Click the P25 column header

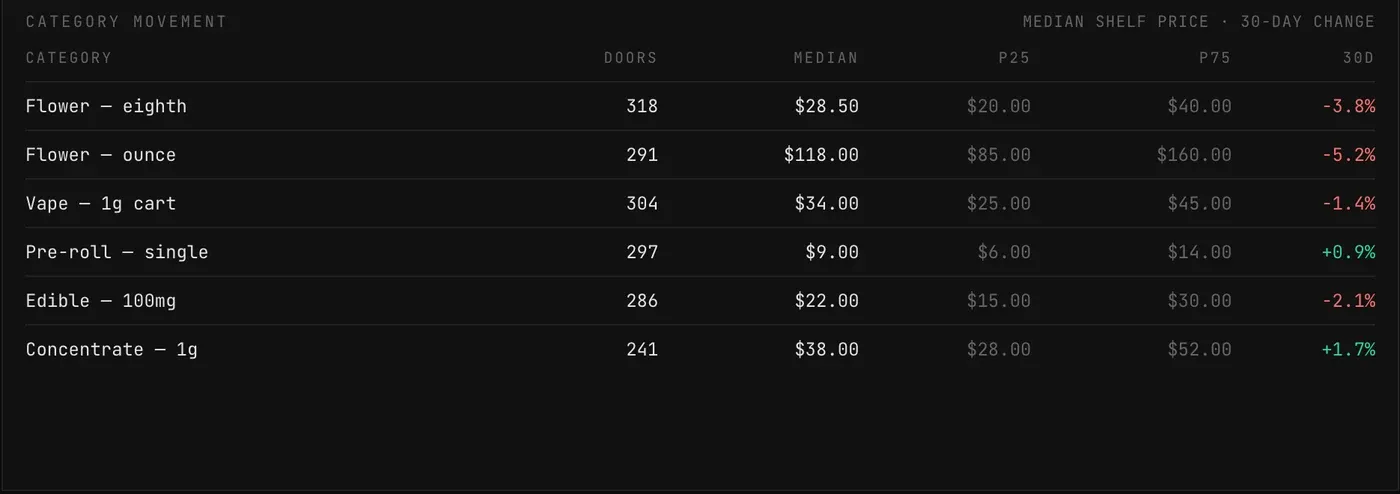pos(1014,58)
